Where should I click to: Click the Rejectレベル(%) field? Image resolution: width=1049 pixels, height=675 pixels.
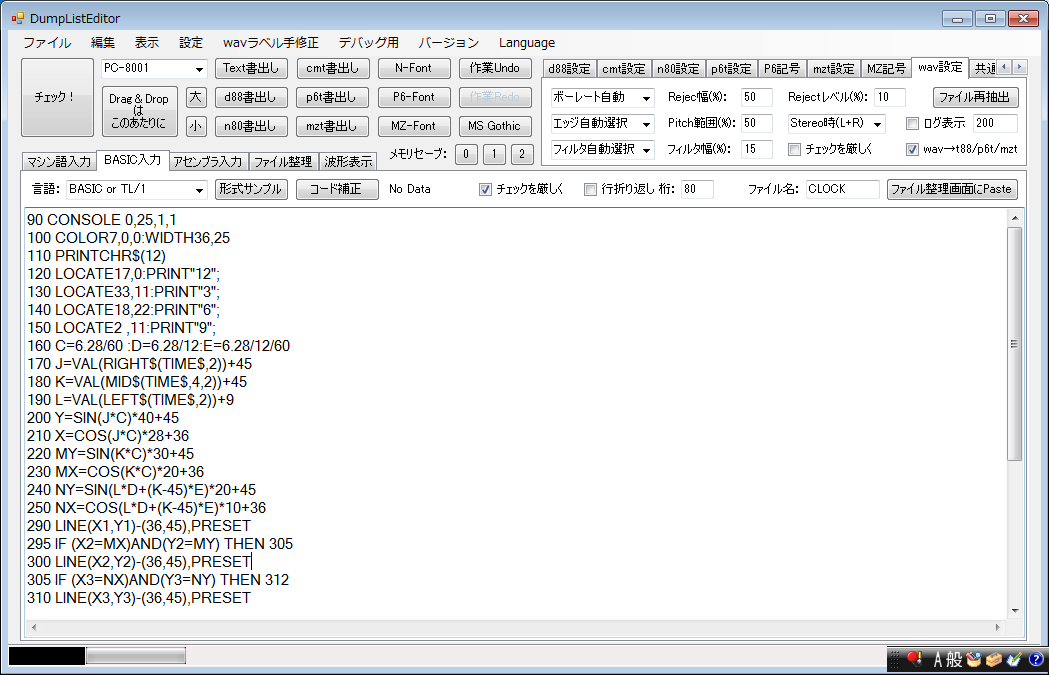[890, 97]
